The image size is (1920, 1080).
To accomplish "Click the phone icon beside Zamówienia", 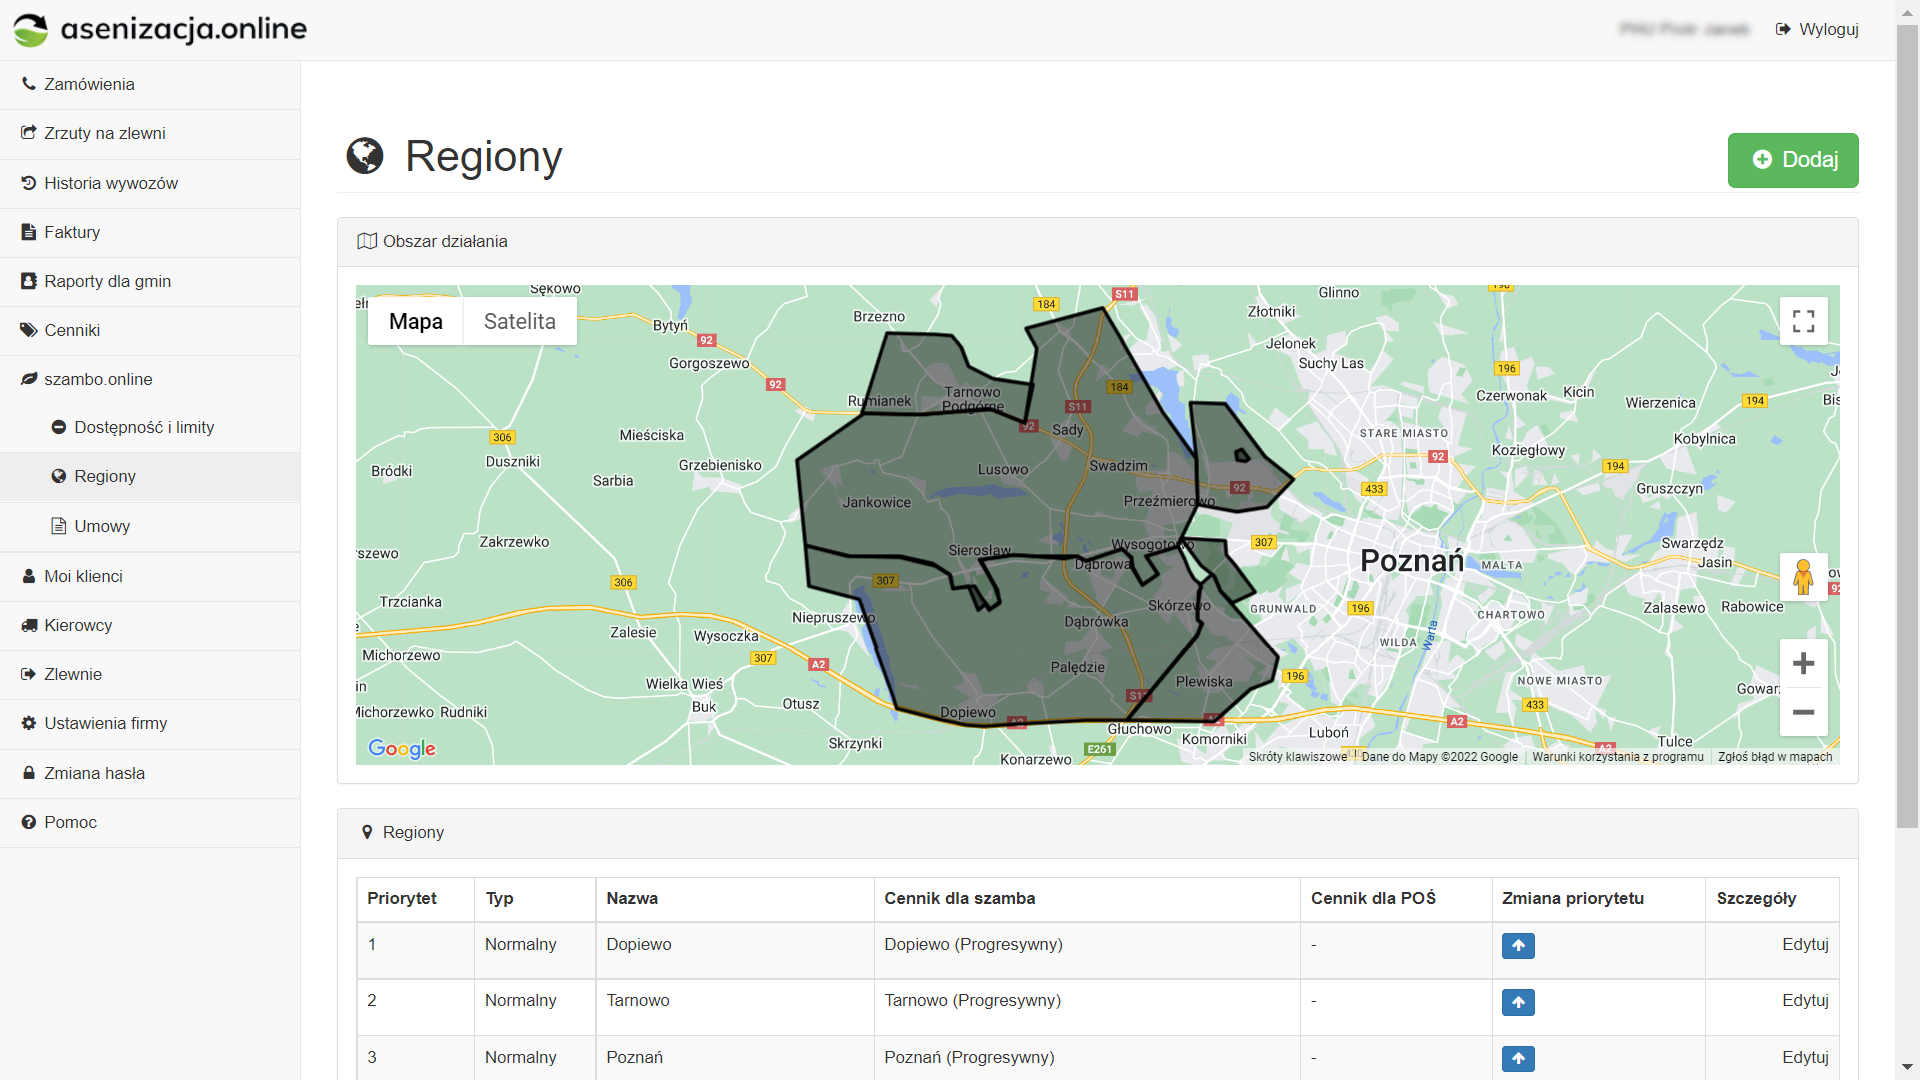I will pos(29,84).
